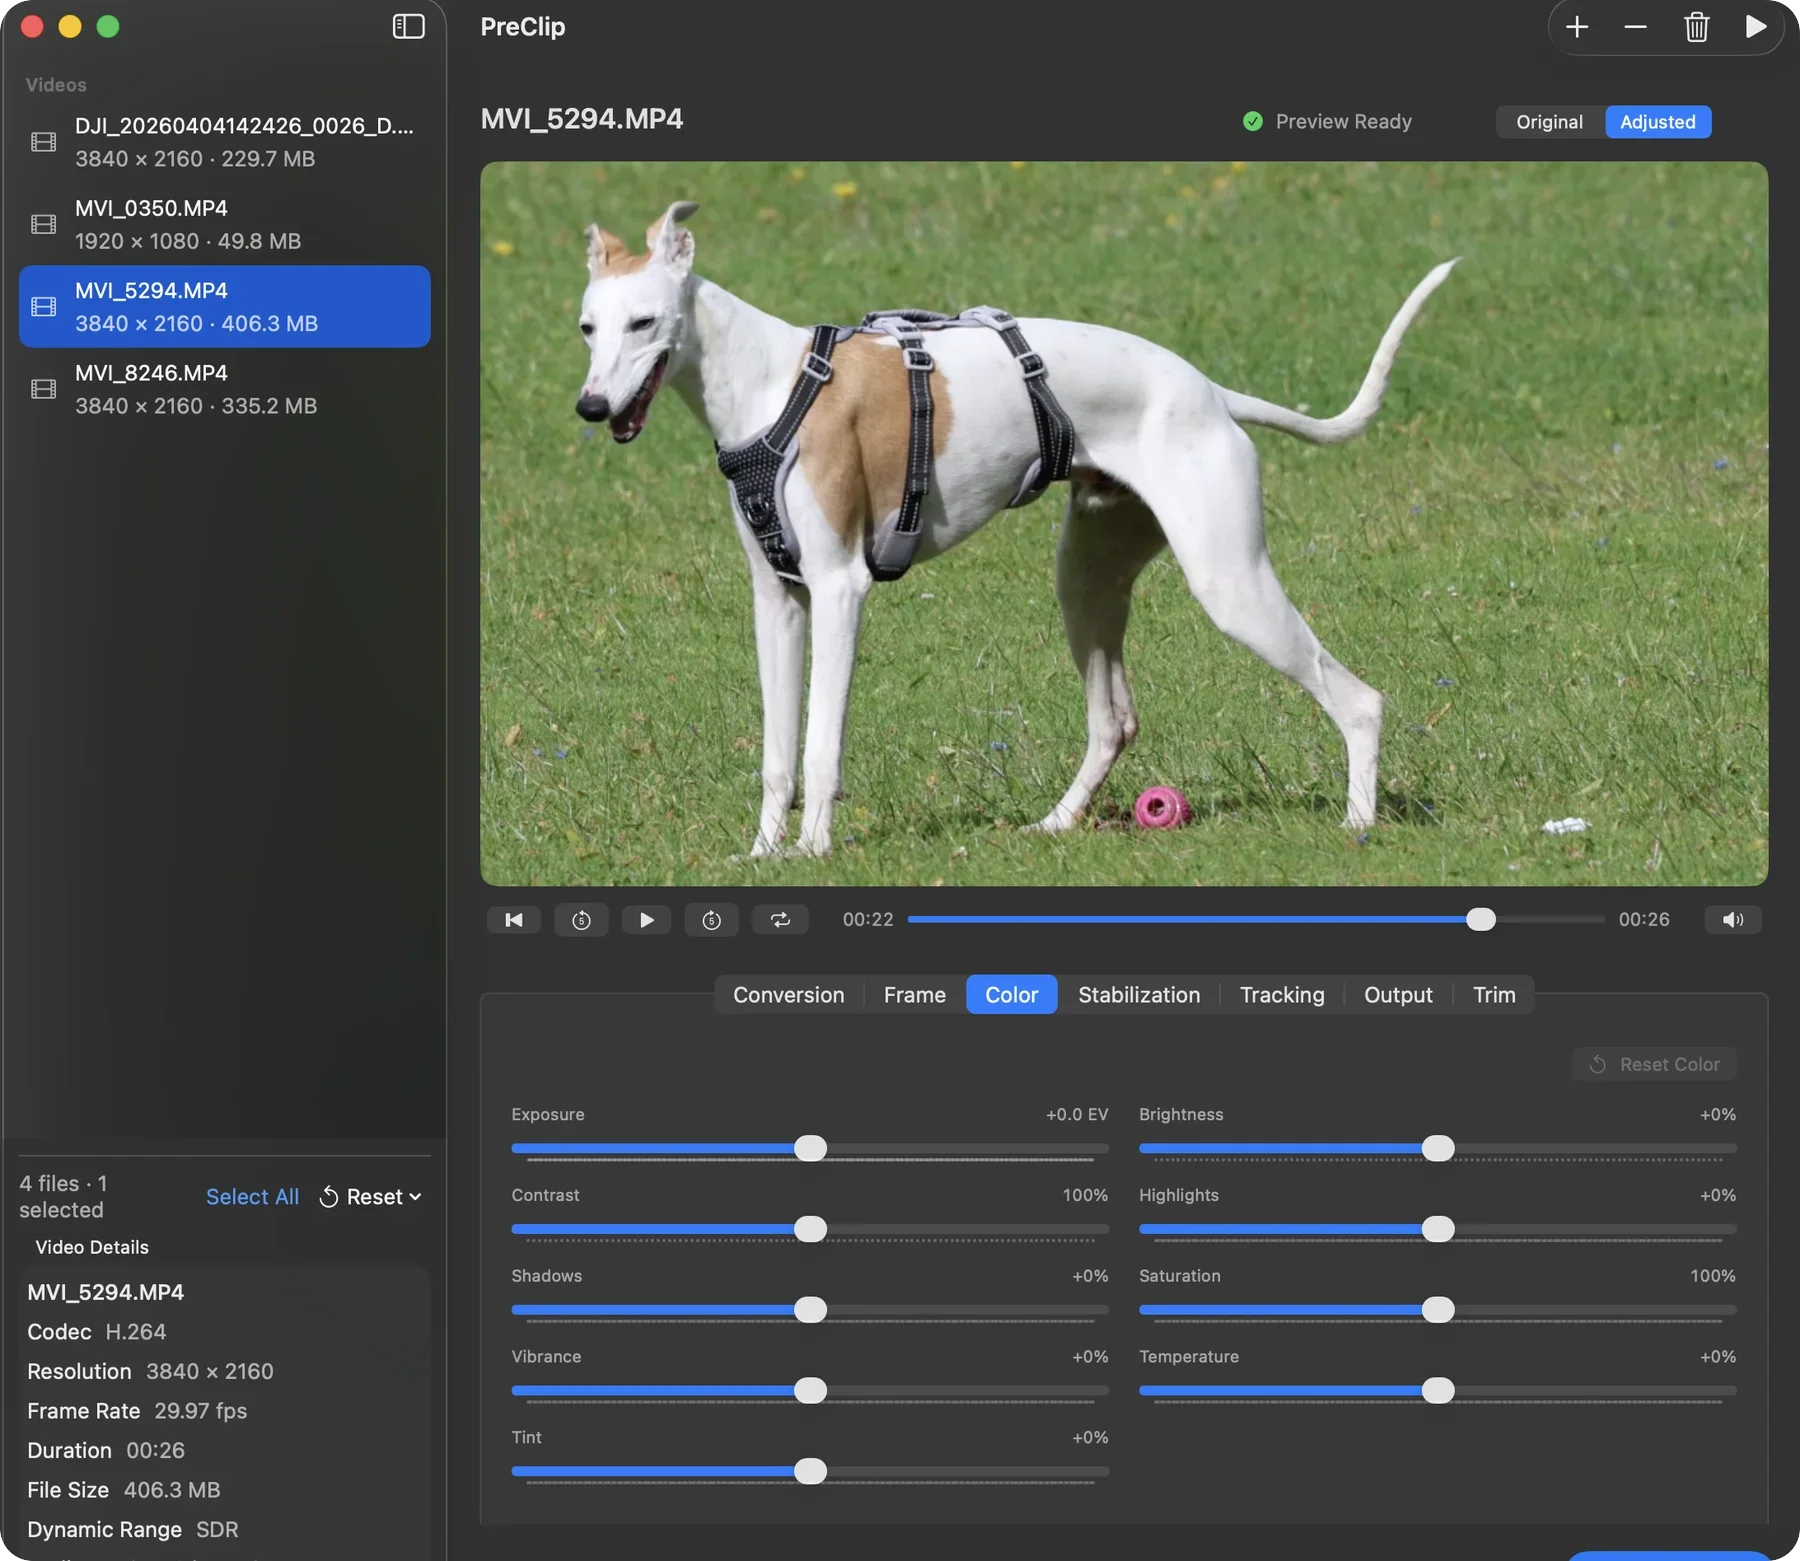The height and width of the screenshot is (1561, 1800).
Task: Select MVI_8246.MP4 in the video list
Action: [x=225, y=389]
